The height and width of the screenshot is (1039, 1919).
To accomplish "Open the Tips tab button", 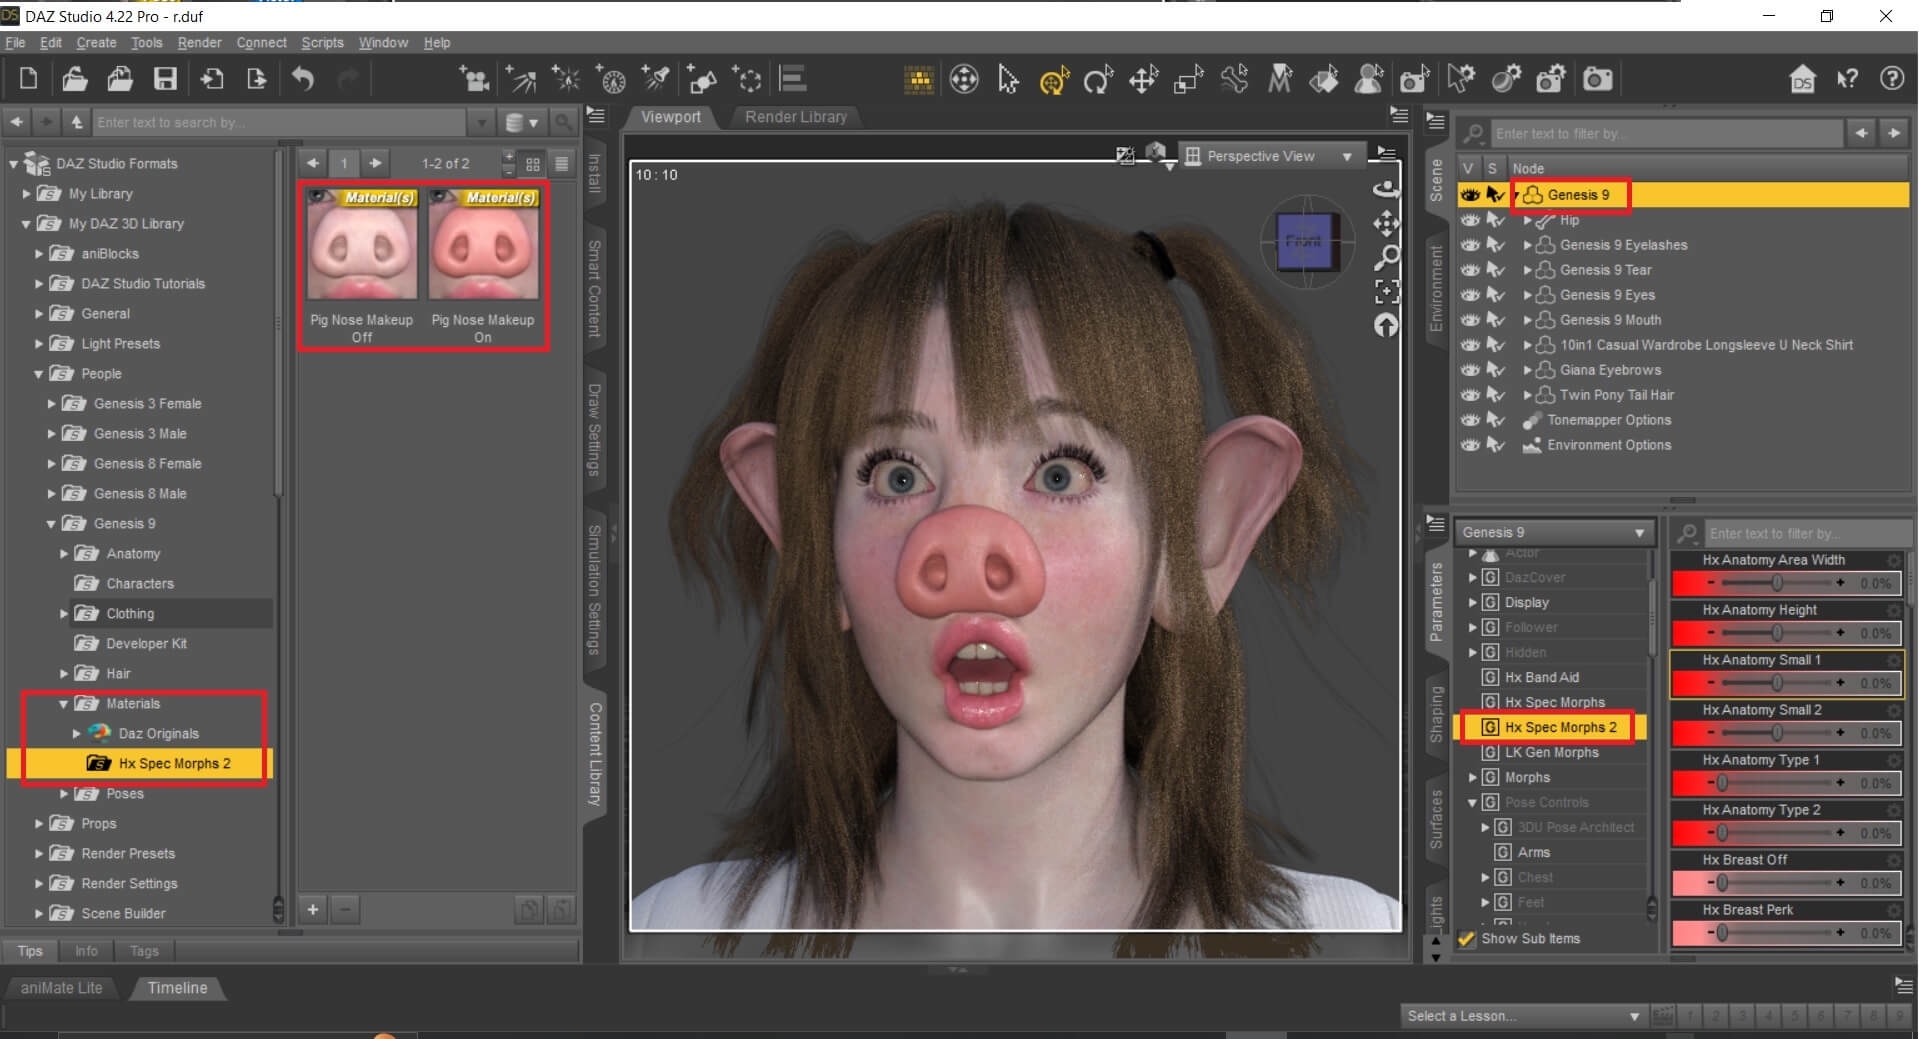I will (30, 951).
